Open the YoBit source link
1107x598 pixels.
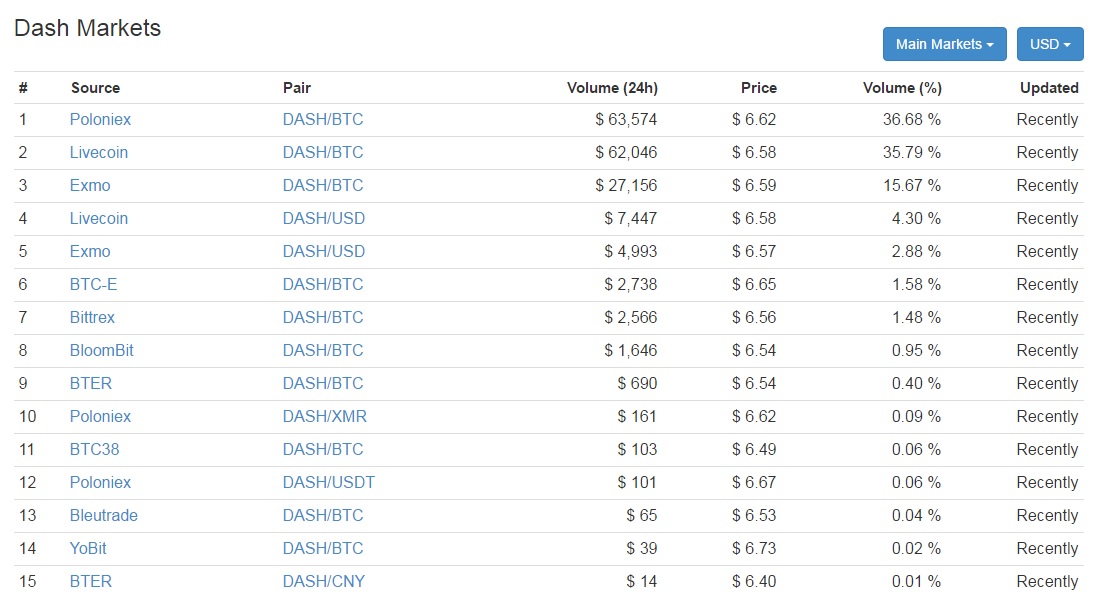pos(88,549)
